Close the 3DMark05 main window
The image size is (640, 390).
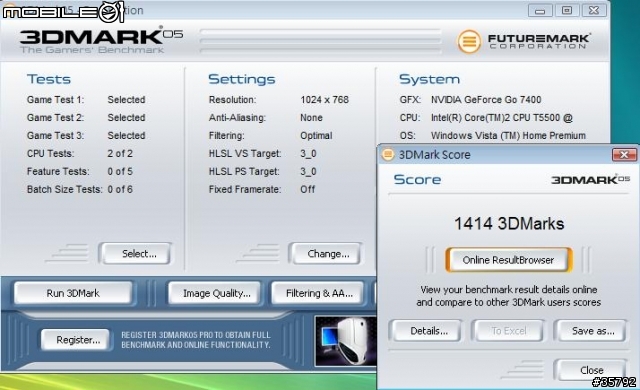[594, 11]
